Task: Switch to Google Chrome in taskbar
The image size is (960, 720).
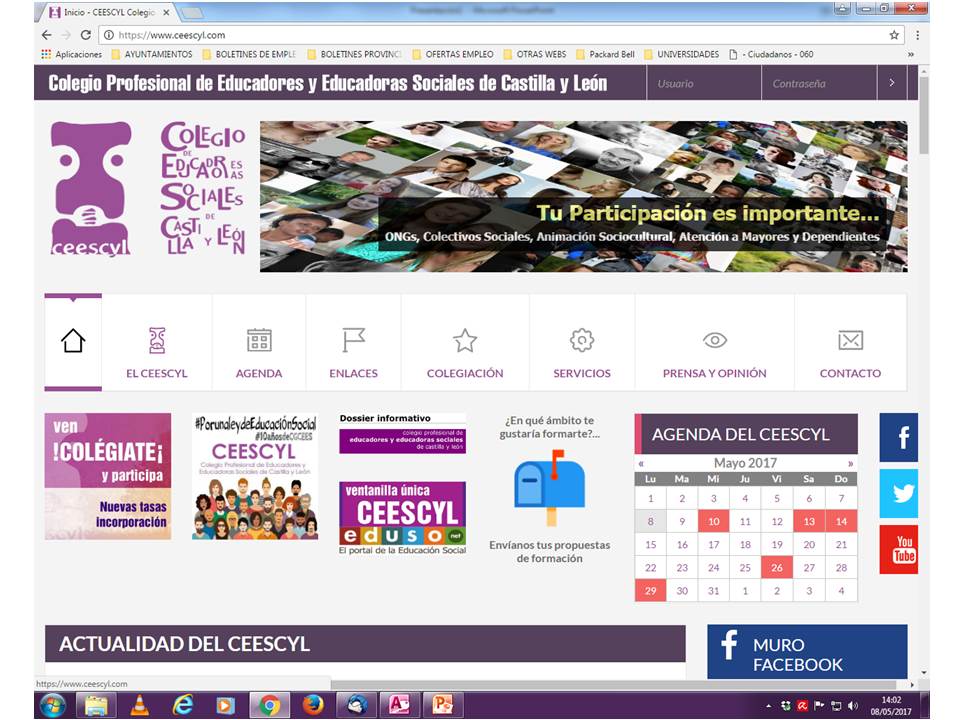Action: (x=269, y=706)
